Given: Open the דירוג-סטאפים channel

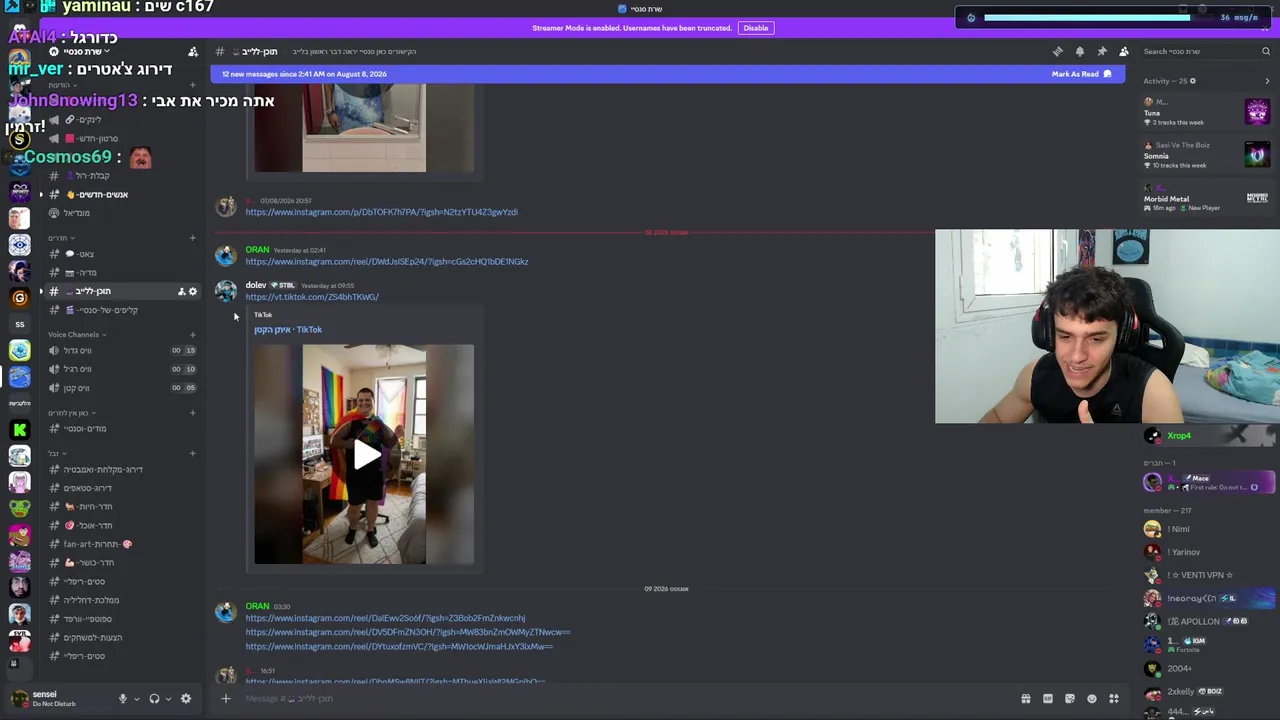Looking at the screenshot, I should pyautogui.click(x=122, y=488).
